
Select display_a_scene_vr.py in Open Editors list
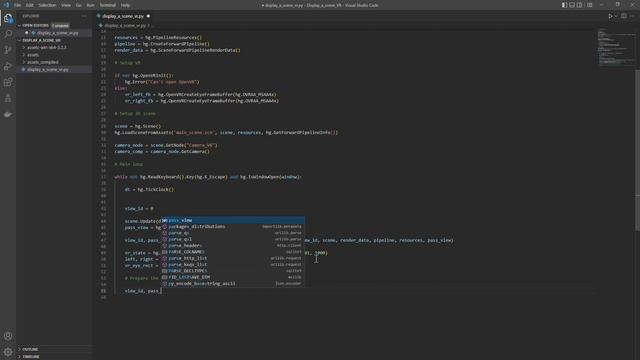click(58, 33)
